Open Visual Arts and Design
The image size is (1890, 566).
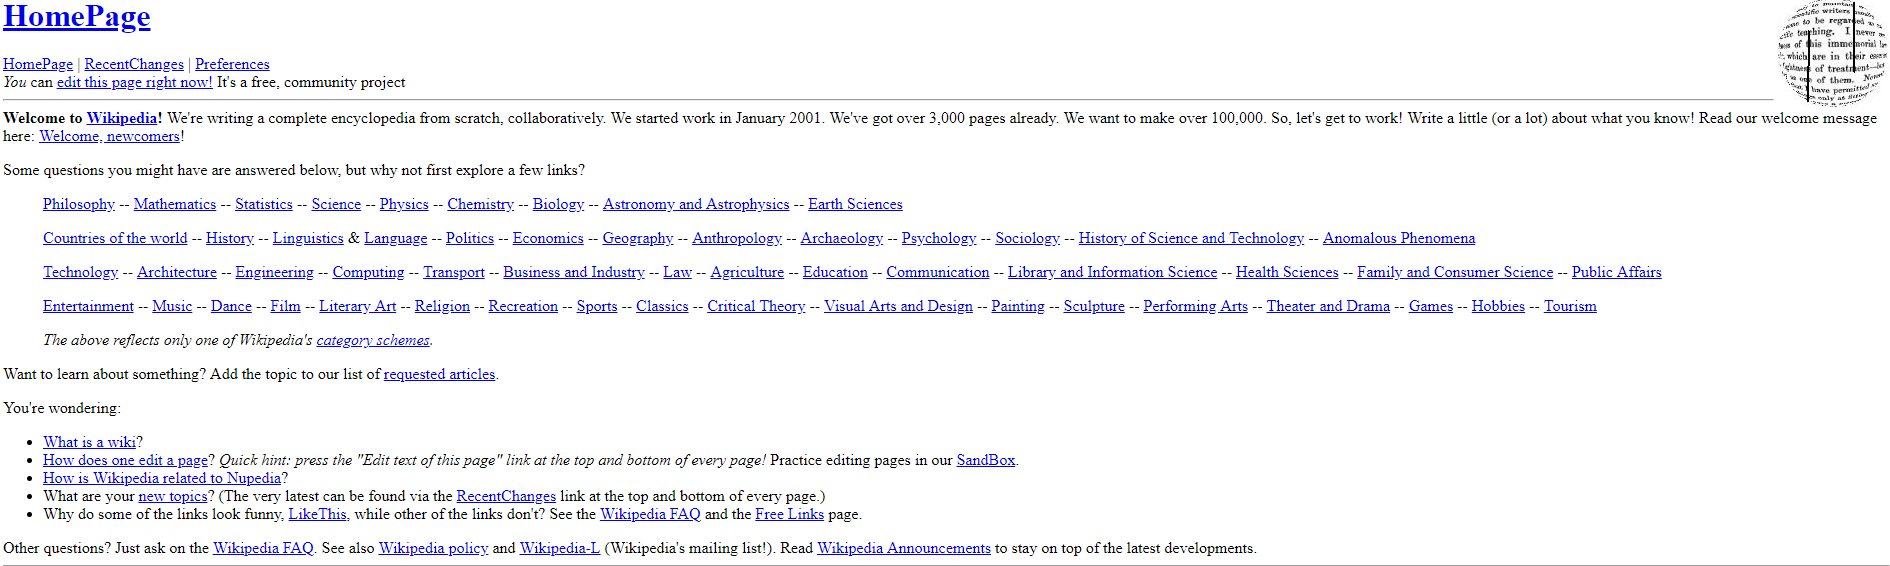(898, 306)
